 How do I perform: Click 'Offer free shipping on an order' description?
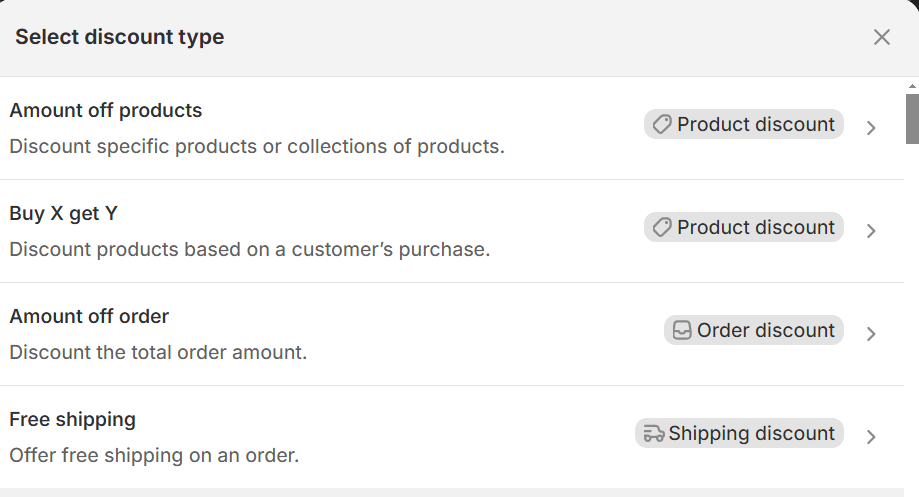(x=154, y=455)
